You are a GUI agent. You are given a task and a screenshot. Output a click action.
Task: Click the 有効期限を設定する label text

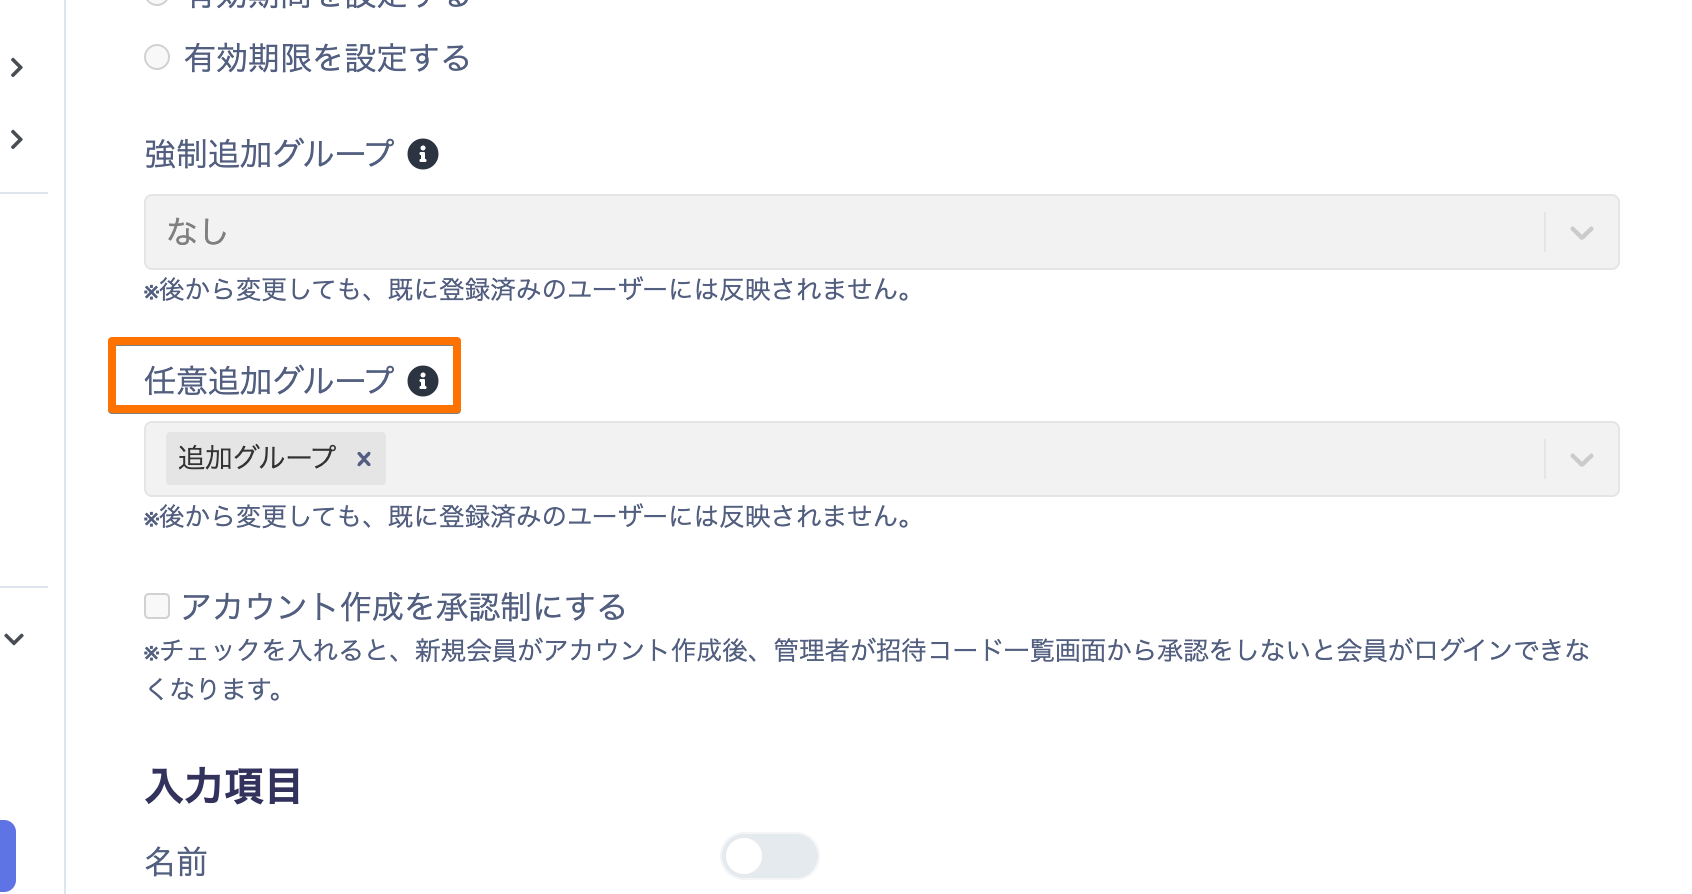coord(327,58)
